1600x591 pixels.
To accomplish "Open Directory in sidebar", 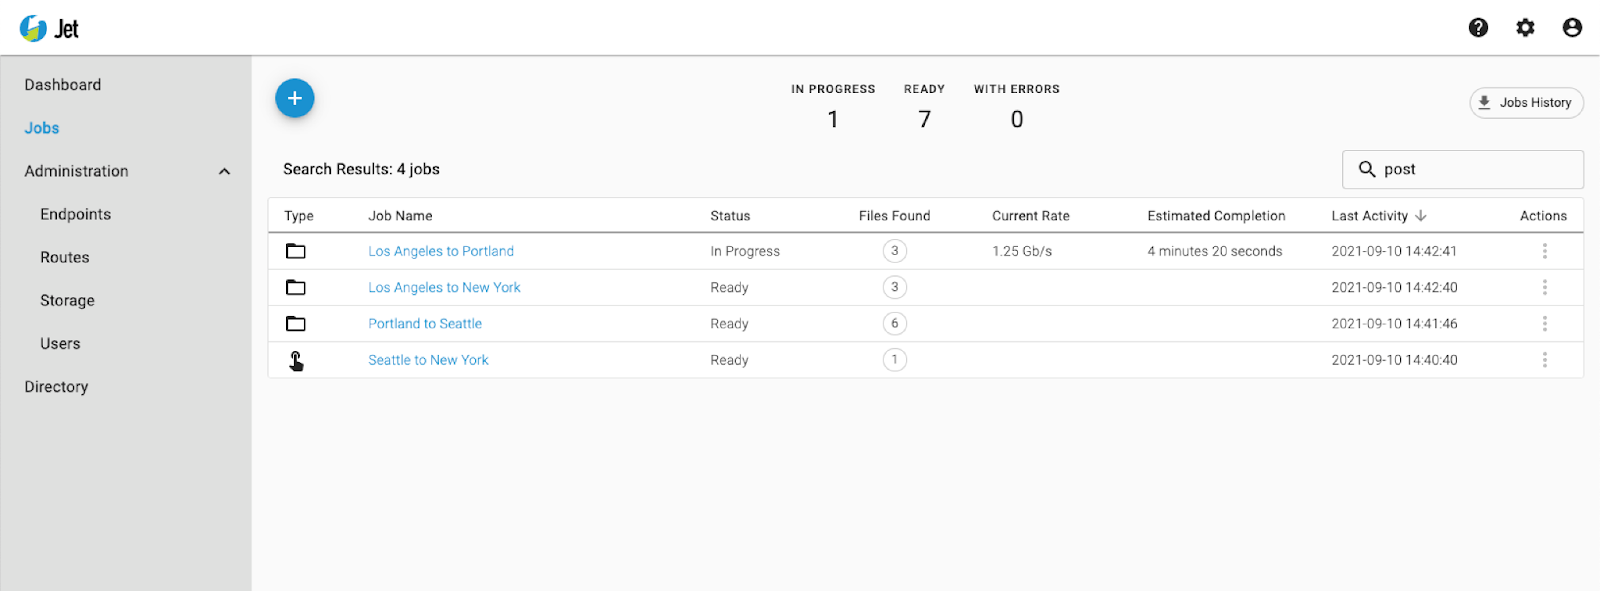I will (x=56, y=387).
